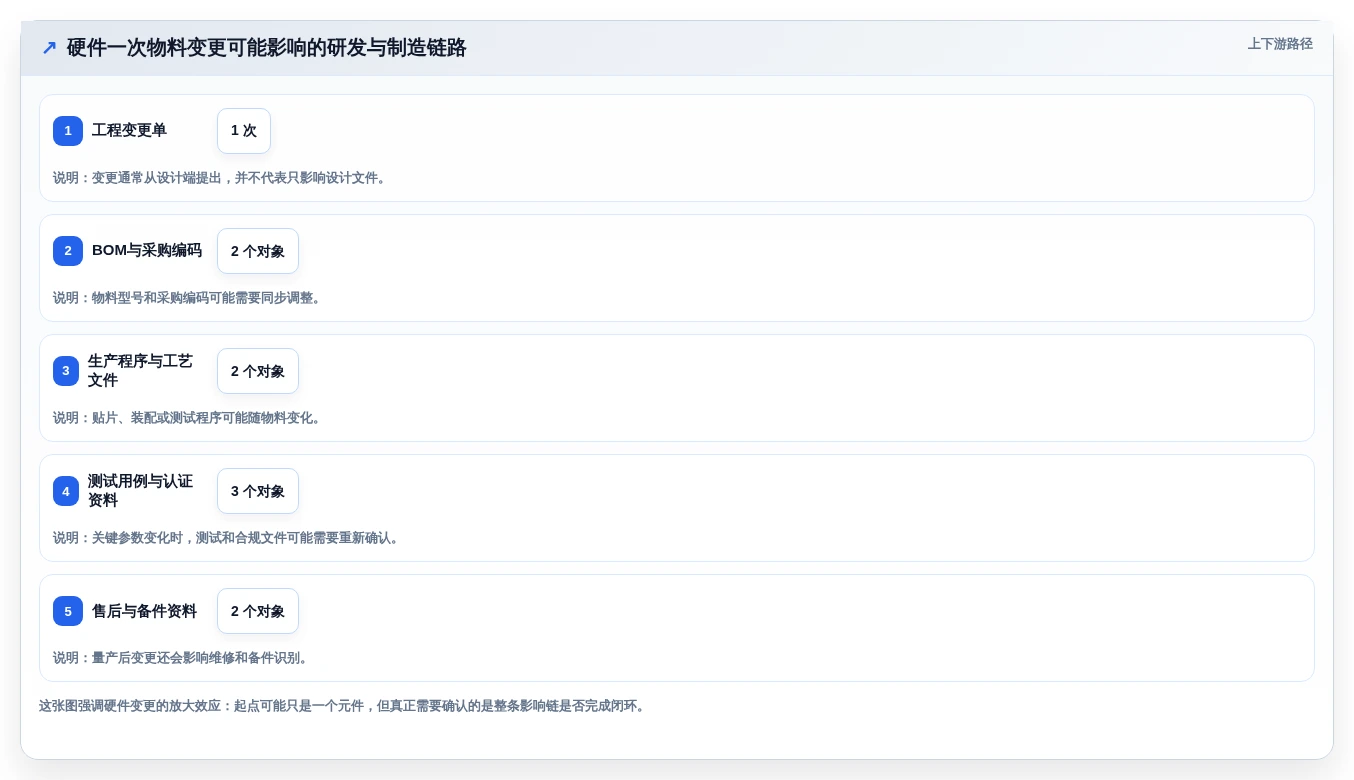The image size is (1354, 780).
Task: Click the '上下游路径' label in header
Action: pos(1280,44)
